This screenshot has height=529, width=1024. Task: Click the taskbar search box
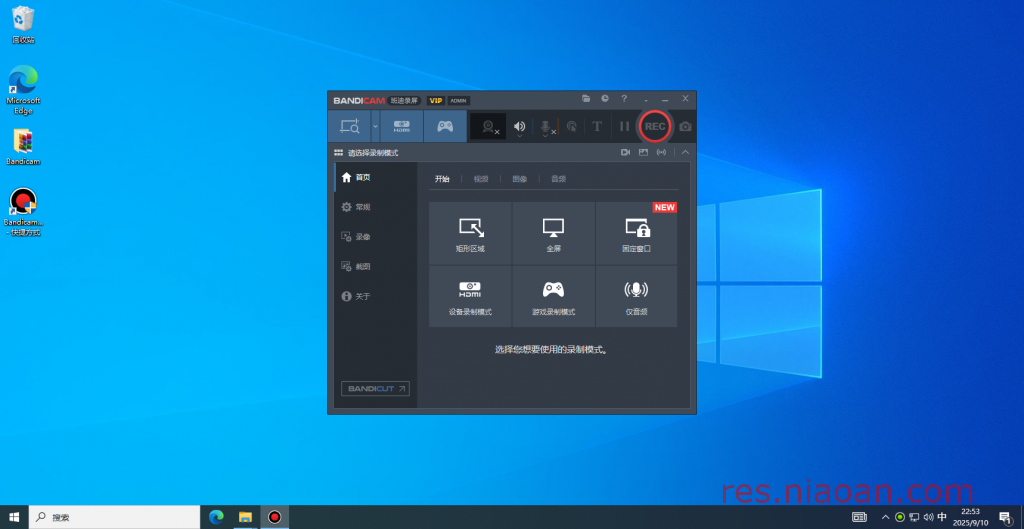[x=114, y=517]
